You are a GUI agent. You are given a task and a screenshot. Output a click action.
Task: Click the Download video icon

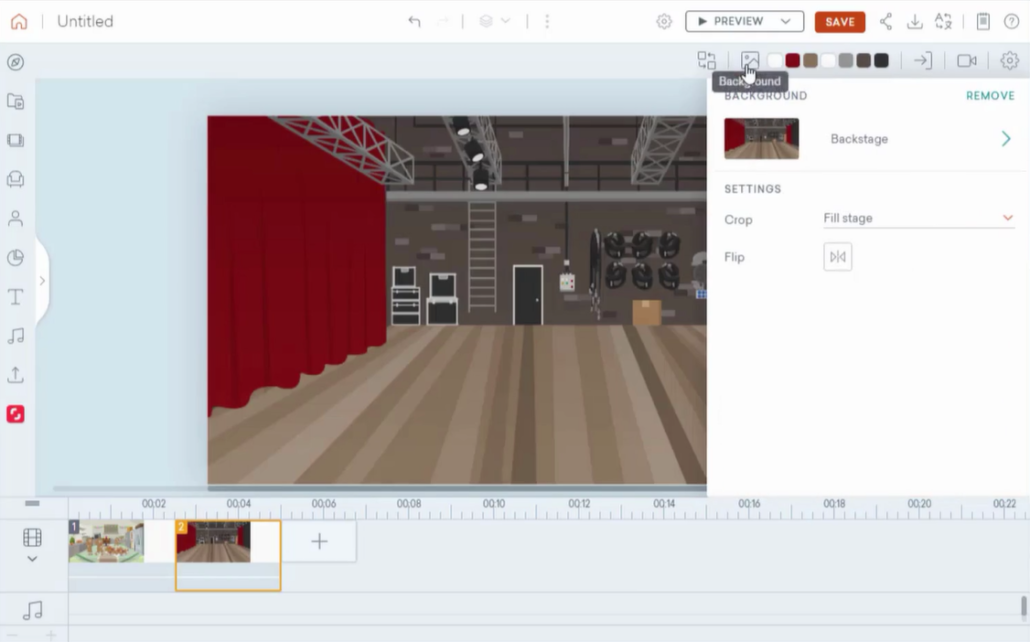[914, 22]
